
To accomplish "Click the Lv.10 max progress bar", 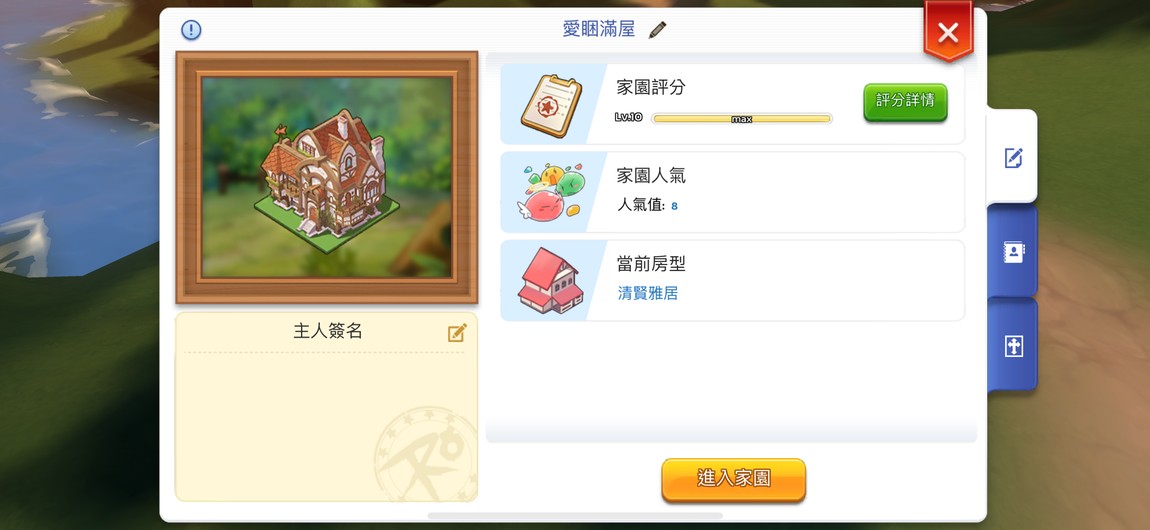I will pyautogui.click(x=741, y=119).
